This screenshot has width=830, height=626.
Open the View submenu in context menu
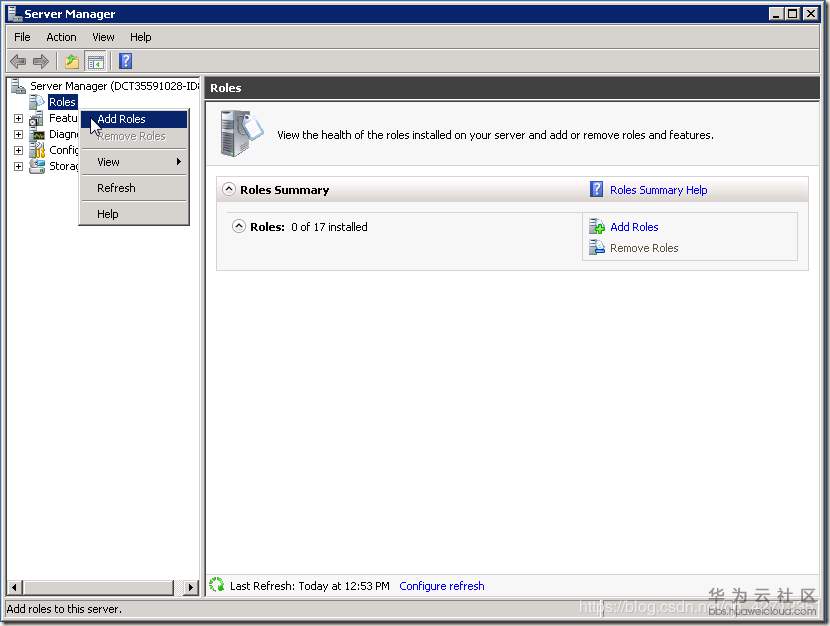[134, 162]
